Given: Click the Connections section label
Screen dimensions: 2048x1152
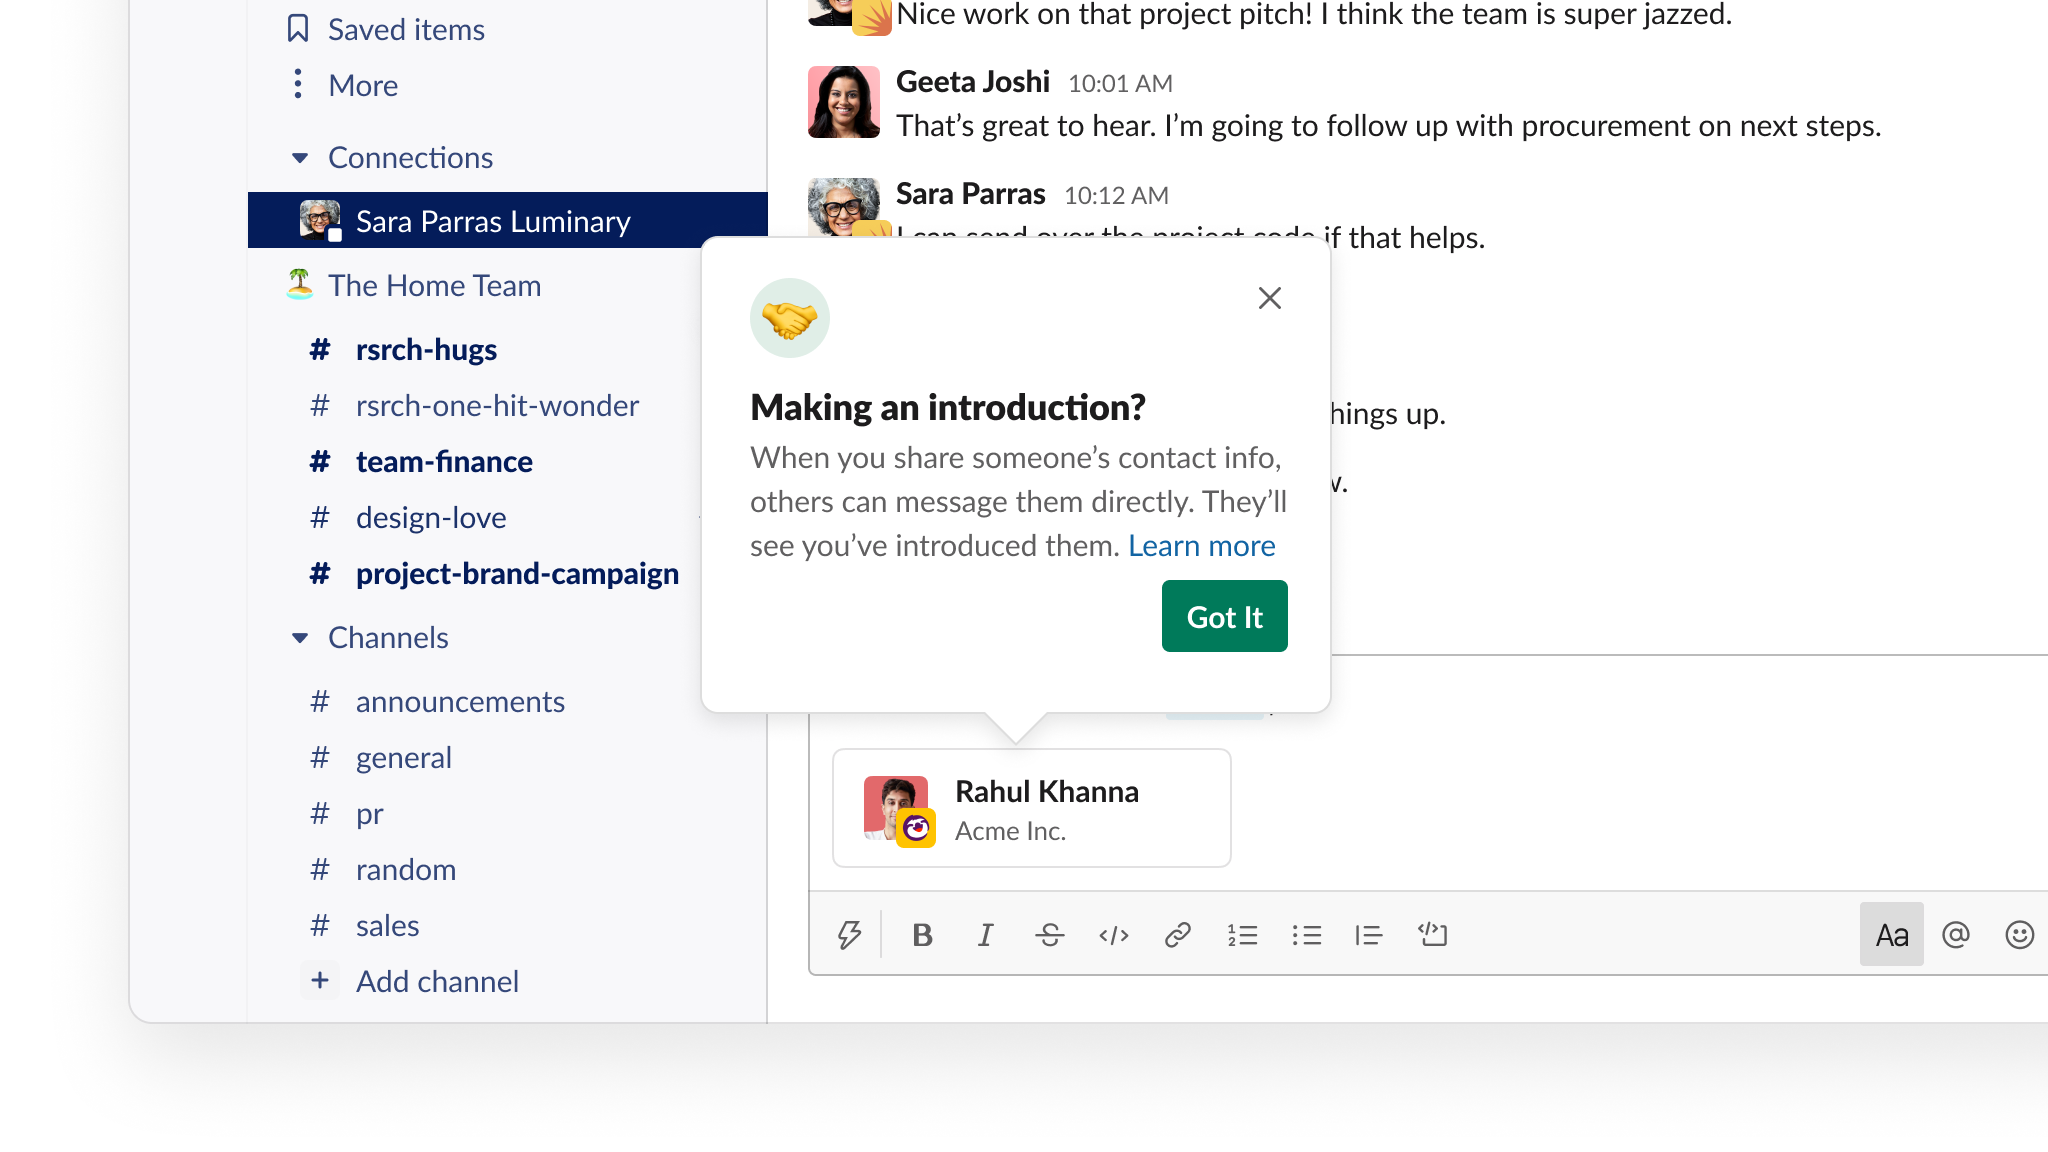Looking at the screenshot, I should point(410,157).
